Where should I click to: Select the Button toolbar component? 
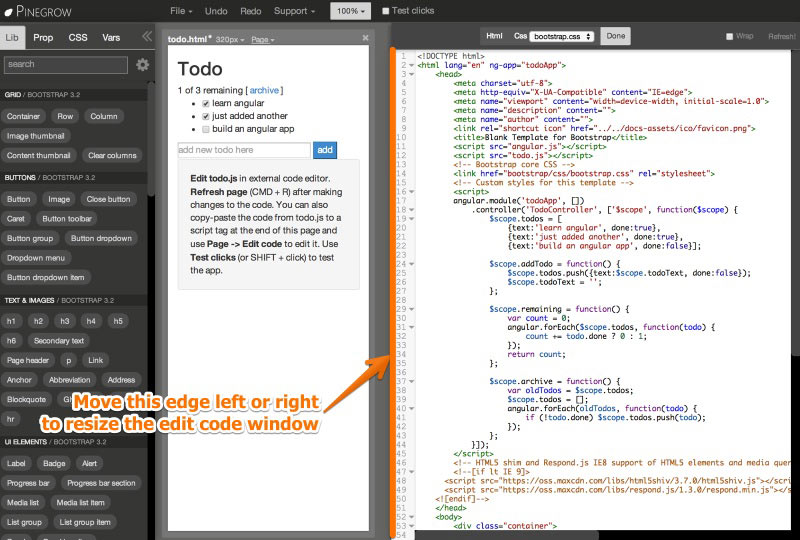coord(67,218)
